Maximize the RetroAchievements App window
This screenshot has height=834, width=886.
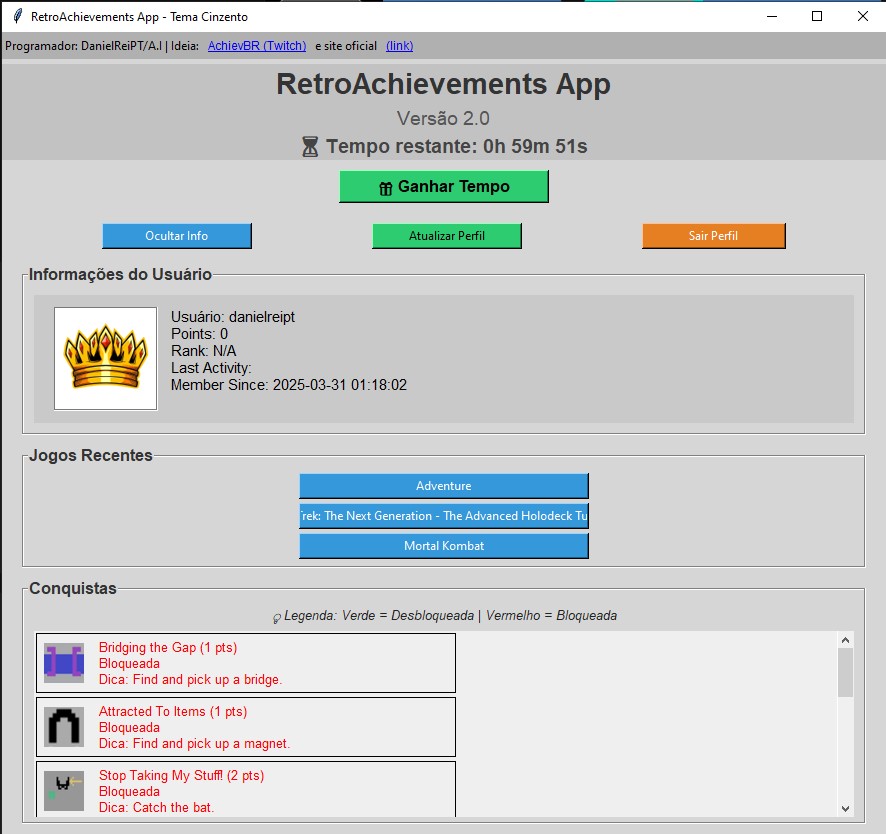pos(816,16)
